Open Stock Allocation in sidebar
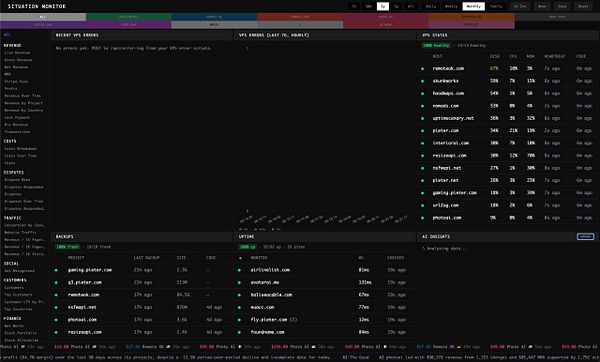This screenshot has width=600, height=362. 21,340
